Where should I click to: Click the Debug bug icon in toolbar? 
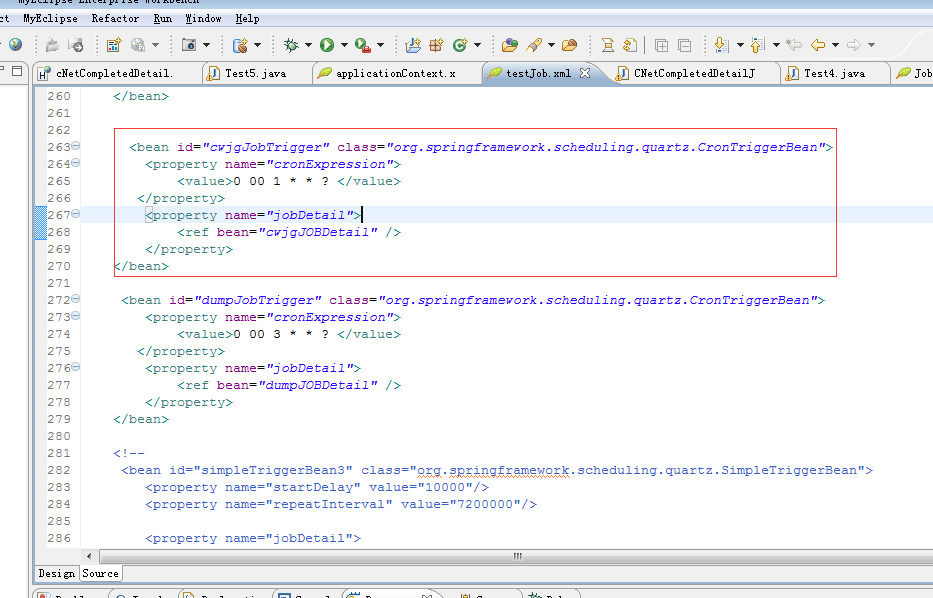(x=291, y=45)
